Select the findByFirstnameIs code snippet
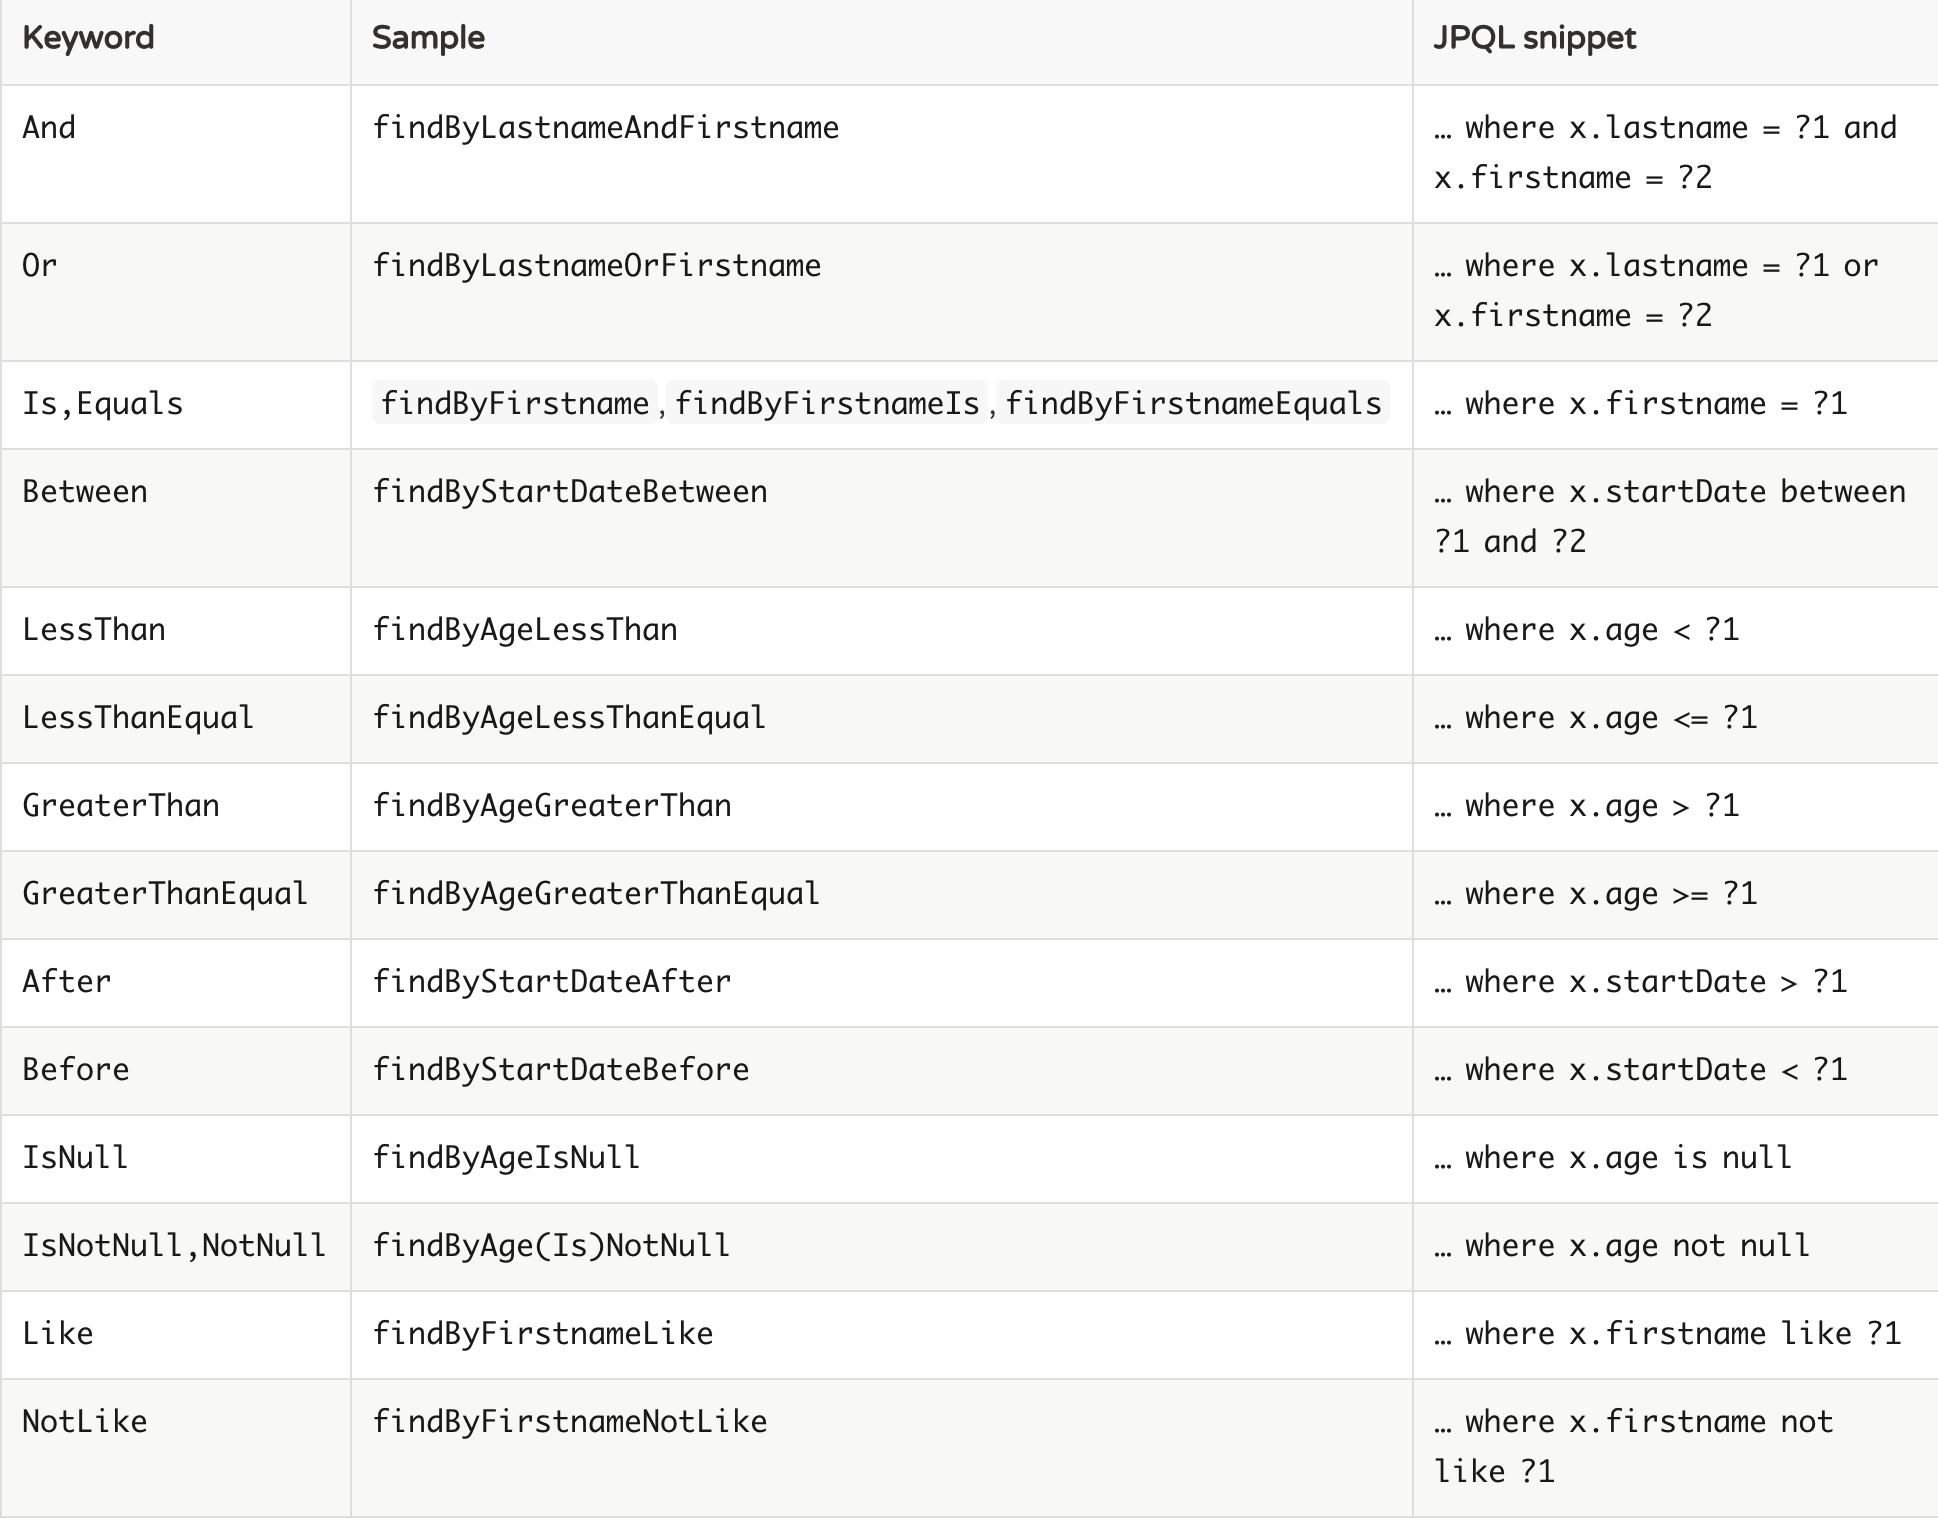1938x1518 pixels. point(828,403)
